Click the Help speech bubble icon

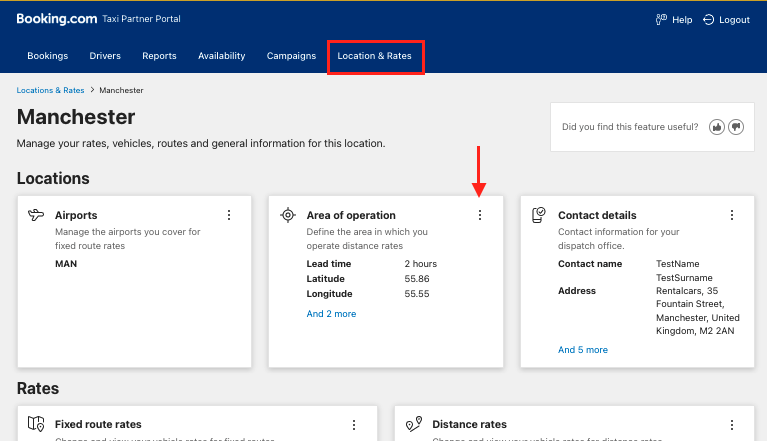tap(661, 20)
